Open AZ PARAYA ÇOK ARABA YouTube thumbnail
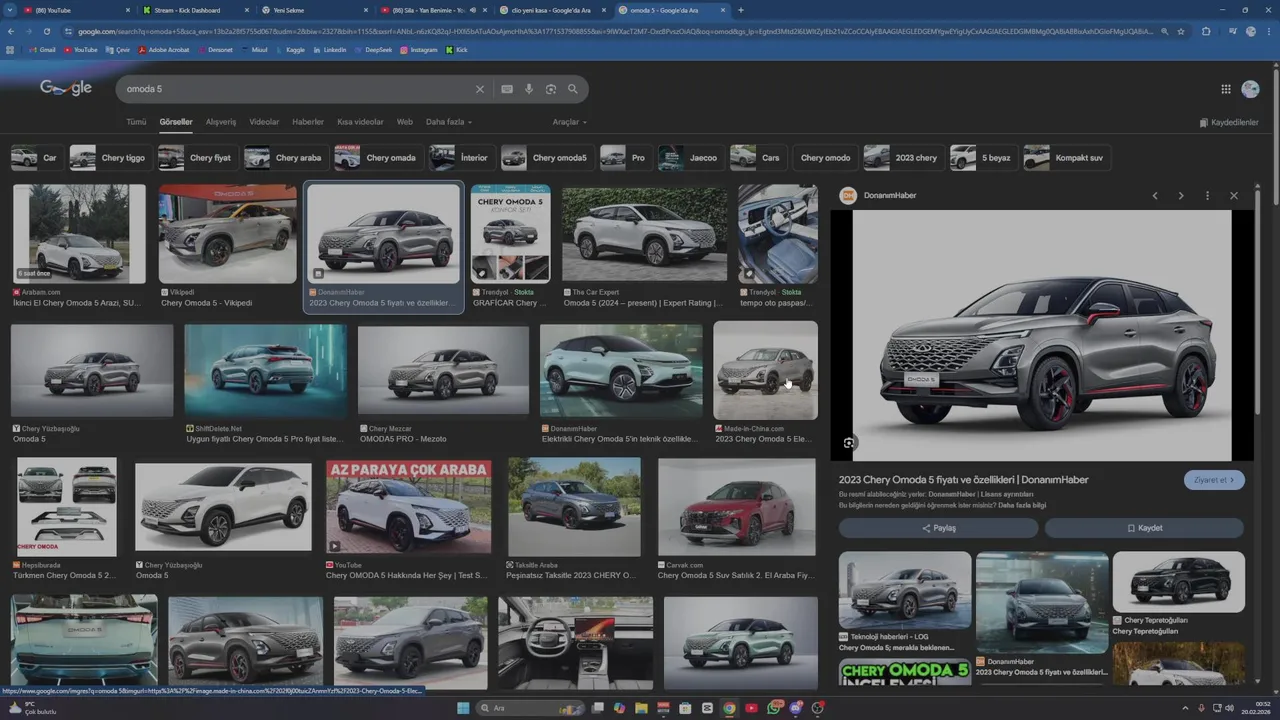This screenshot has width=1280, height=720. (408, 507)
